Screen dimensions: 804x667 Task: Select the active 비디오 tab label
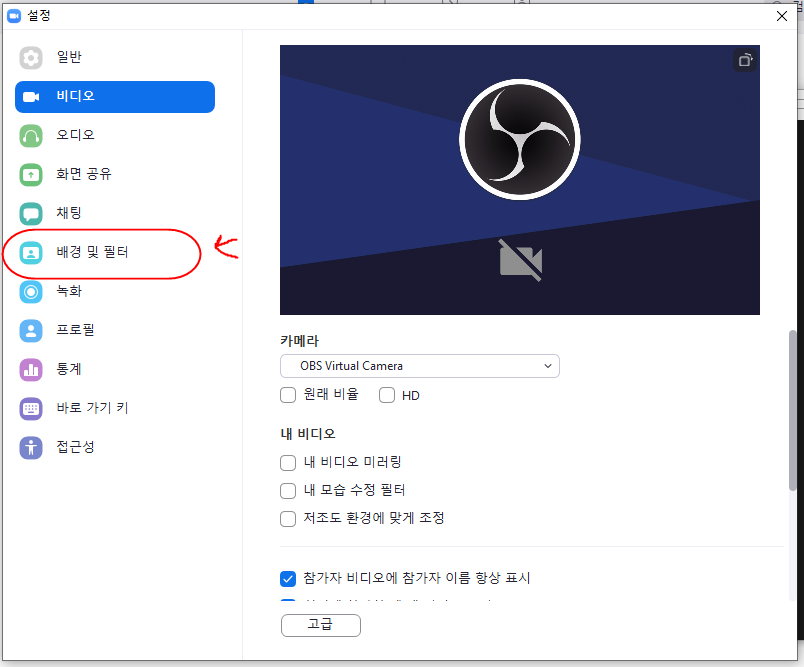pyautogui.click(x=75, y=96)
